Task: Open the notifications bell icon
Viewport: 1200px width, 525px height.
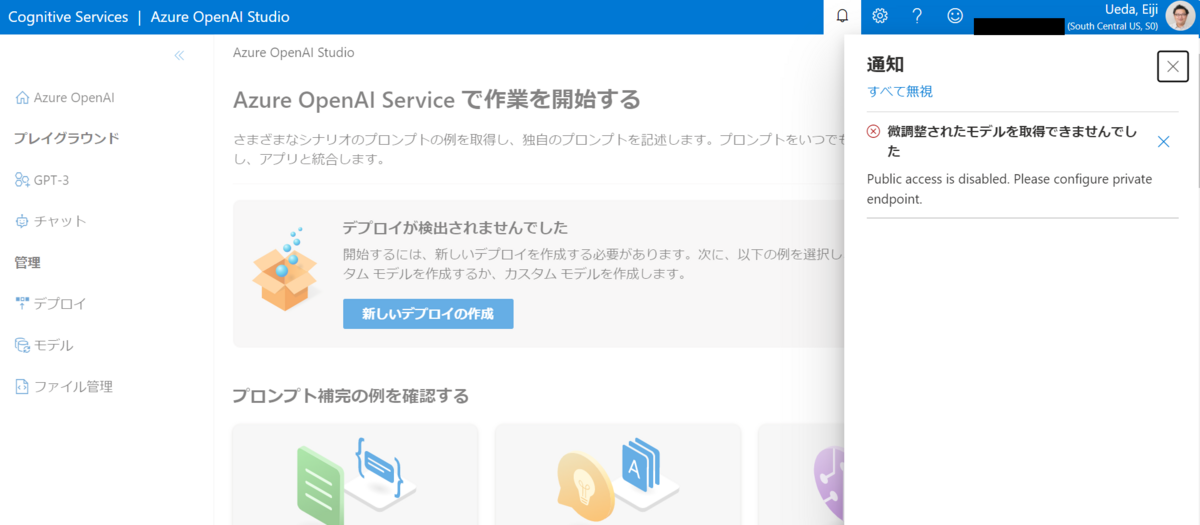Action: point(842,16)
